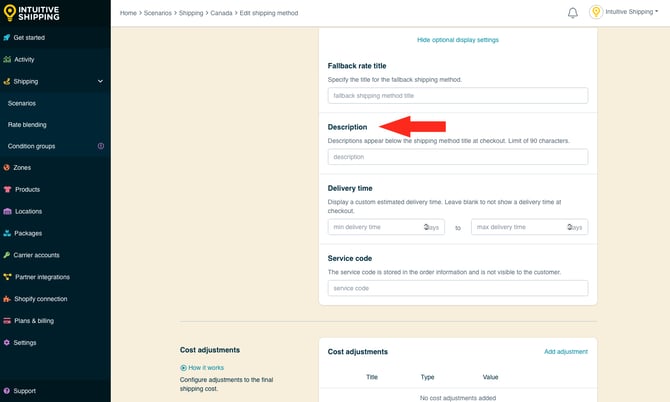Click the Title column header
This screenshot has width=670, height=402.
coord(372,377)
